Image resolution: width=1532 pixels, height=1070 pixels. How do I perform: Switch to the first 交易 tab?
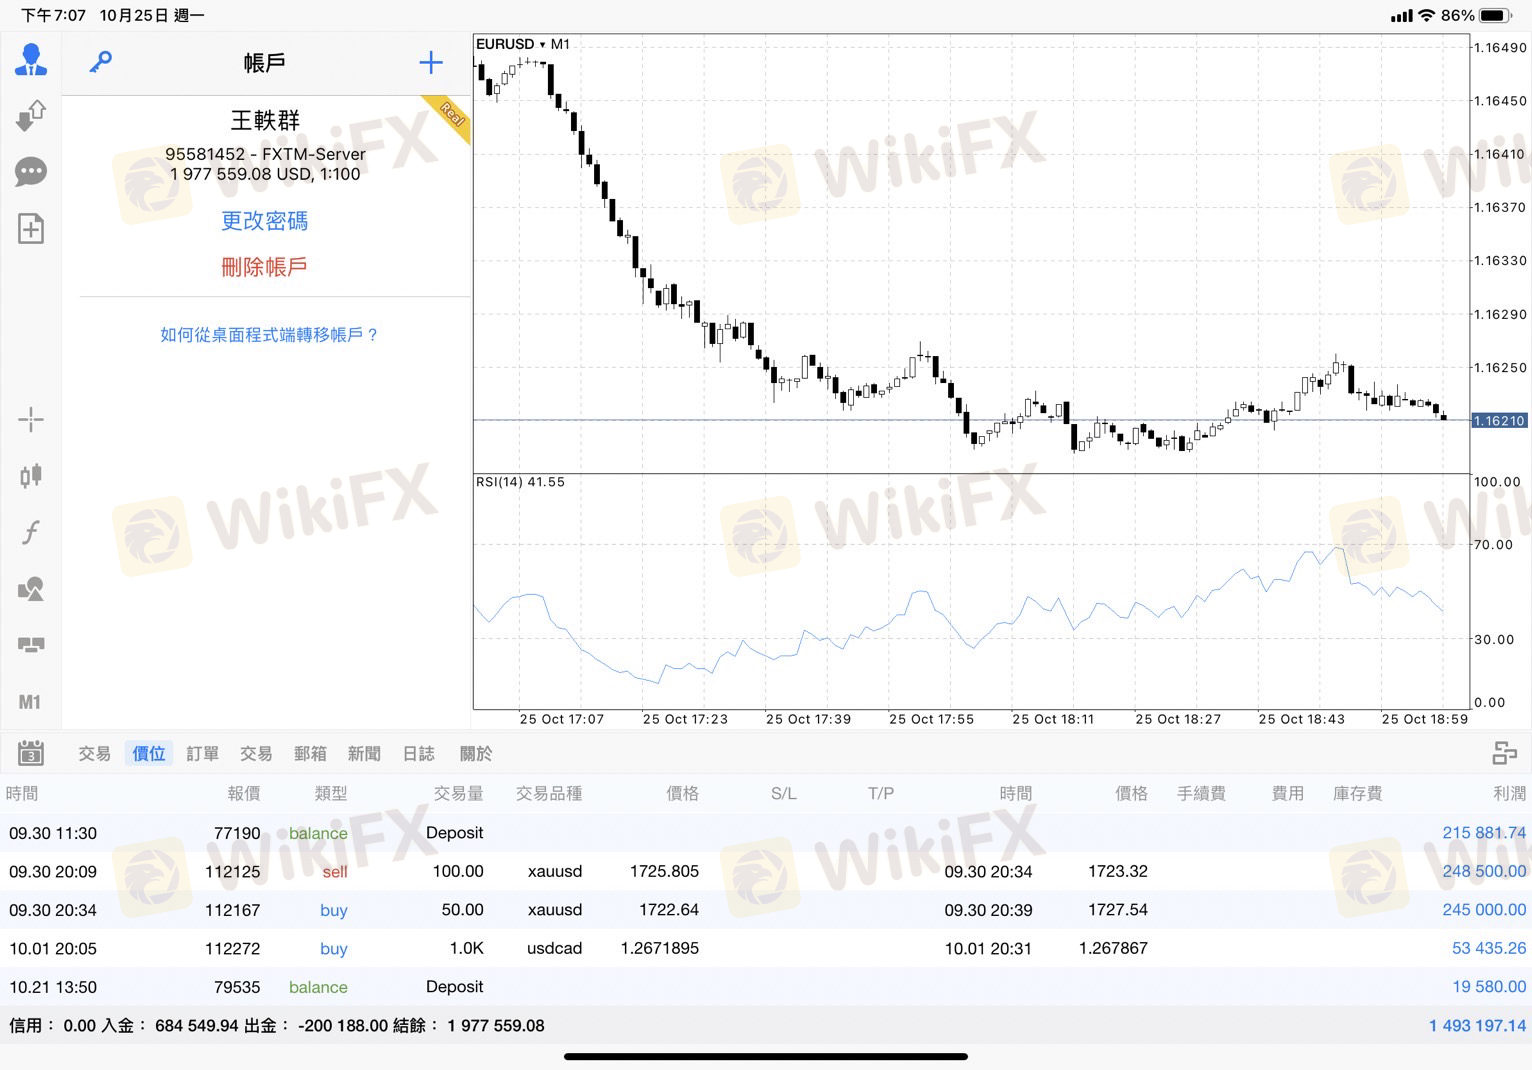coord(95,754)
